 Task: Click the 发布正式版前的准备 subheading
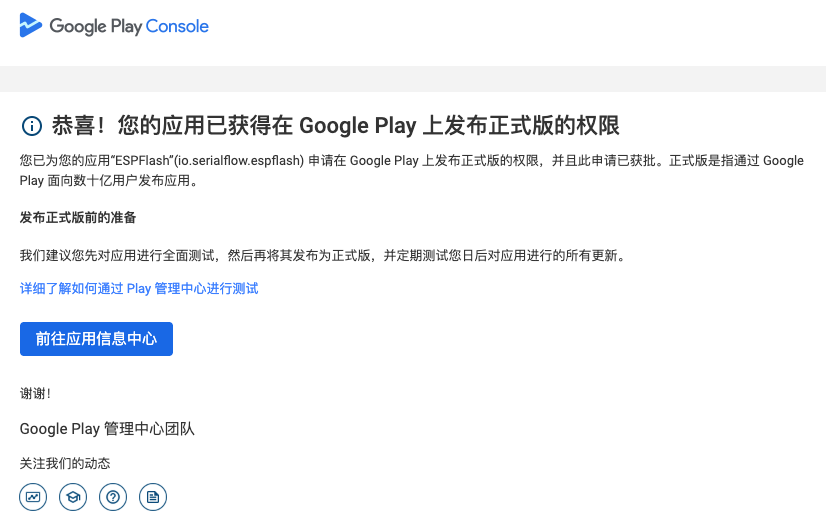78,217
